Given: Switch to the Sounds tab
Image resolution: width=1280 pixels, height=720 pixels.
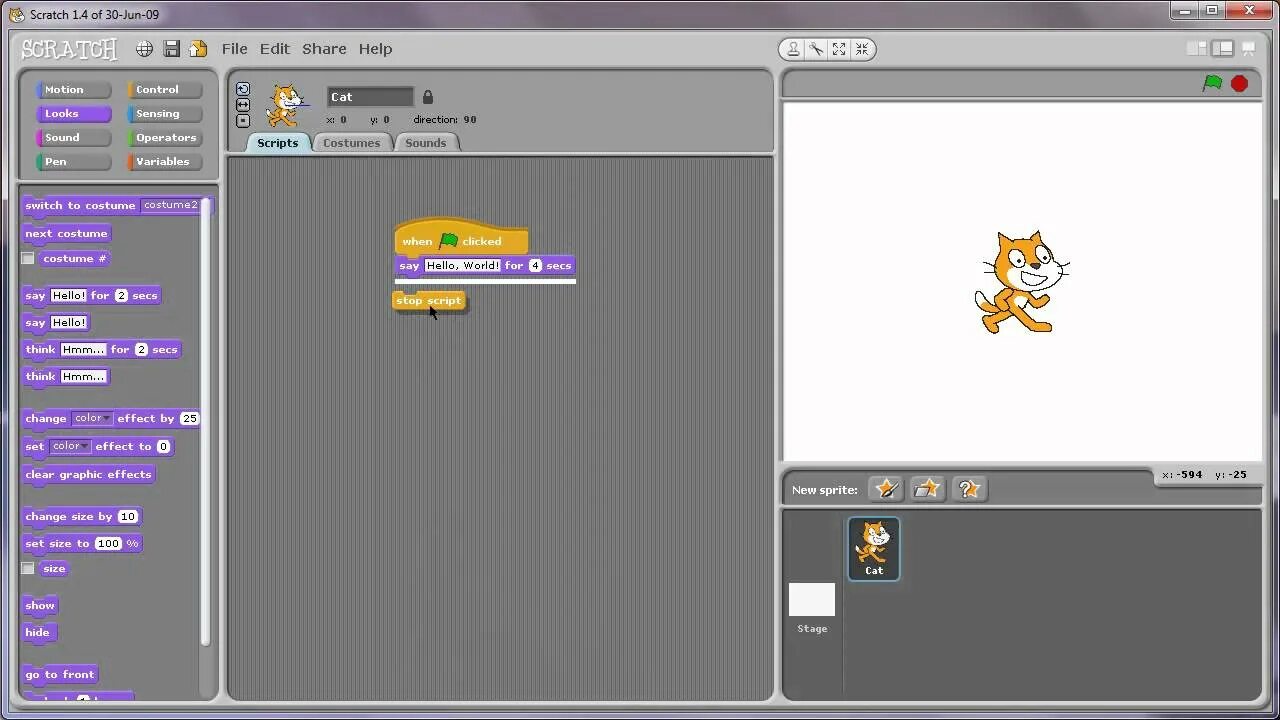Looking at the screenshot, I should click(x=425, y=143).
